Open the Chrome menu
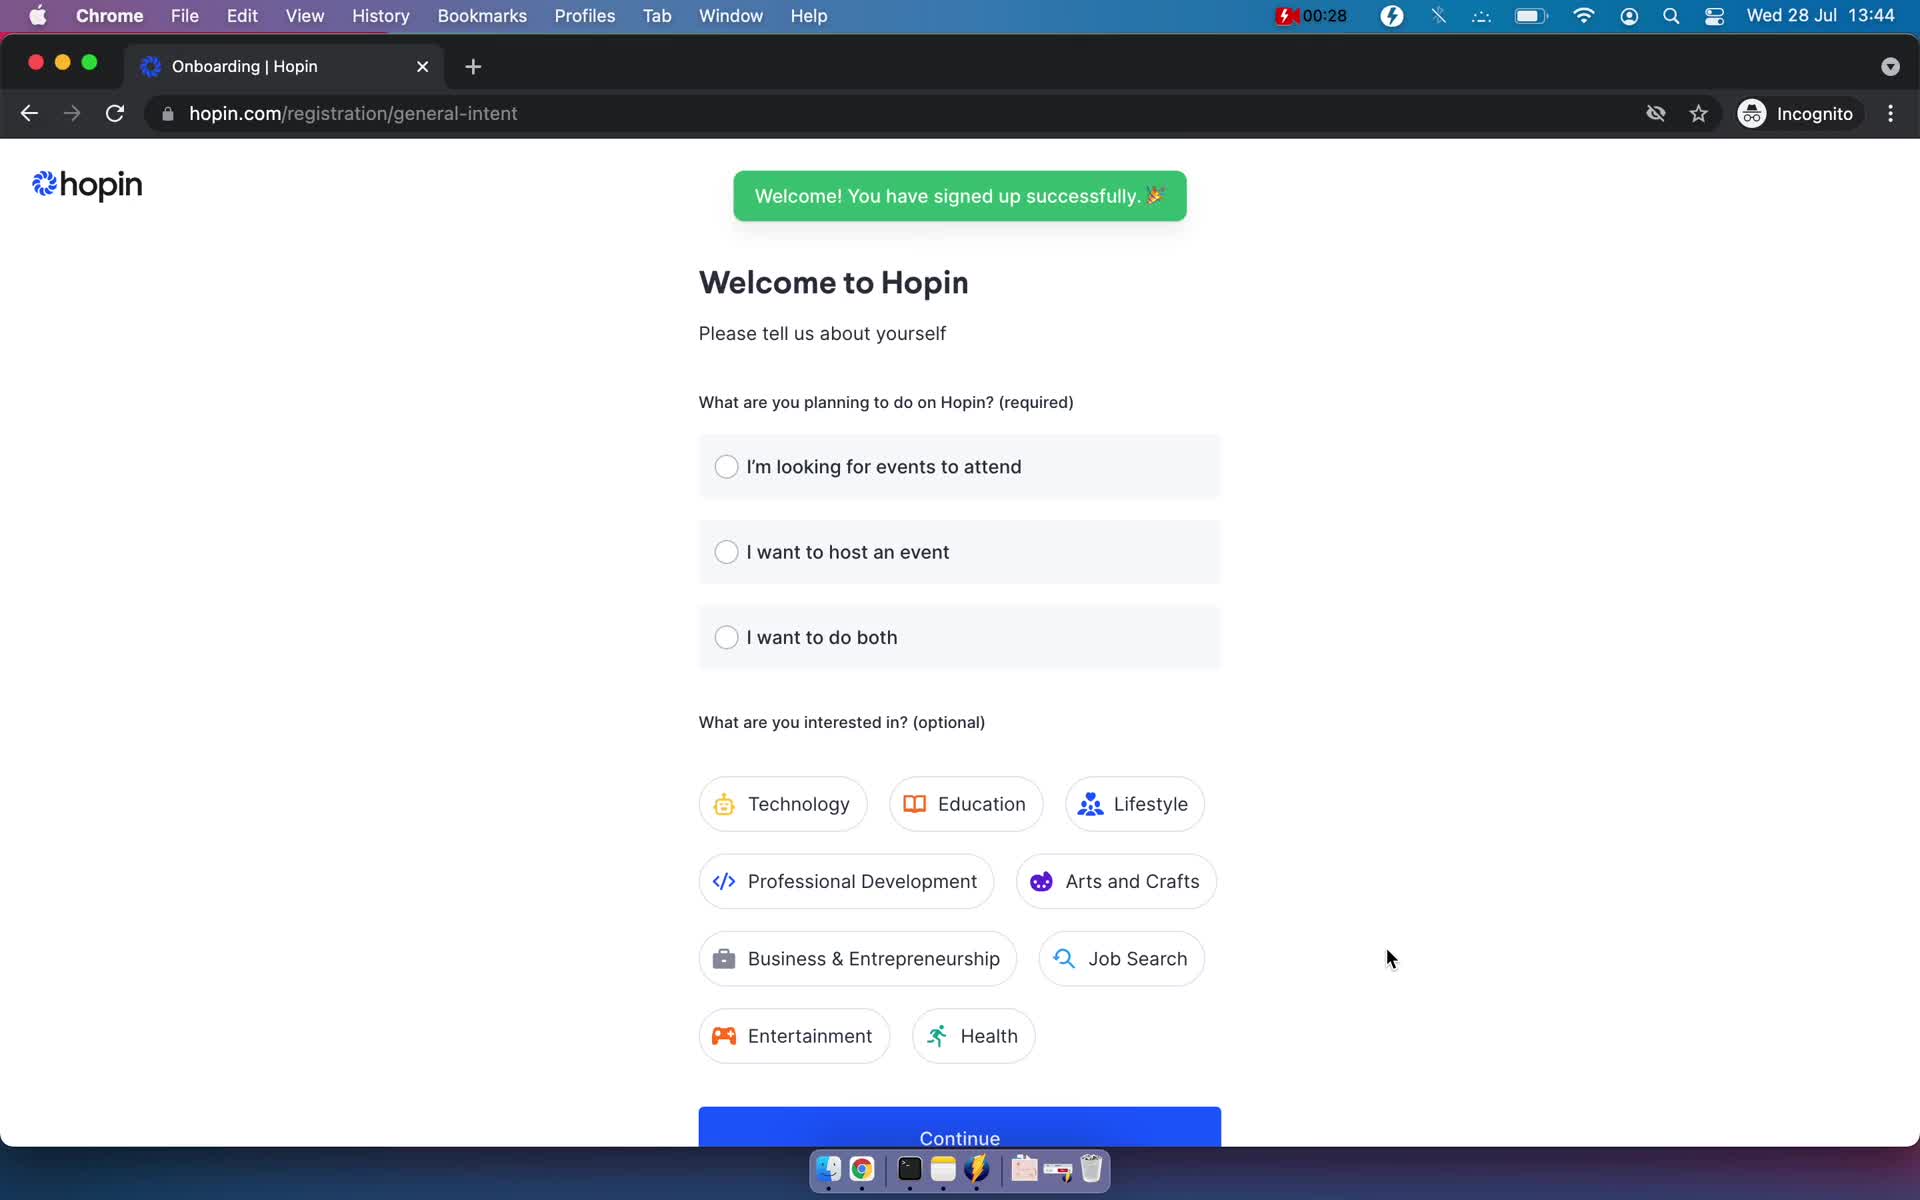Image resolution: width=1920 pixels, height=1200 pixels. [x=109, y=16]
